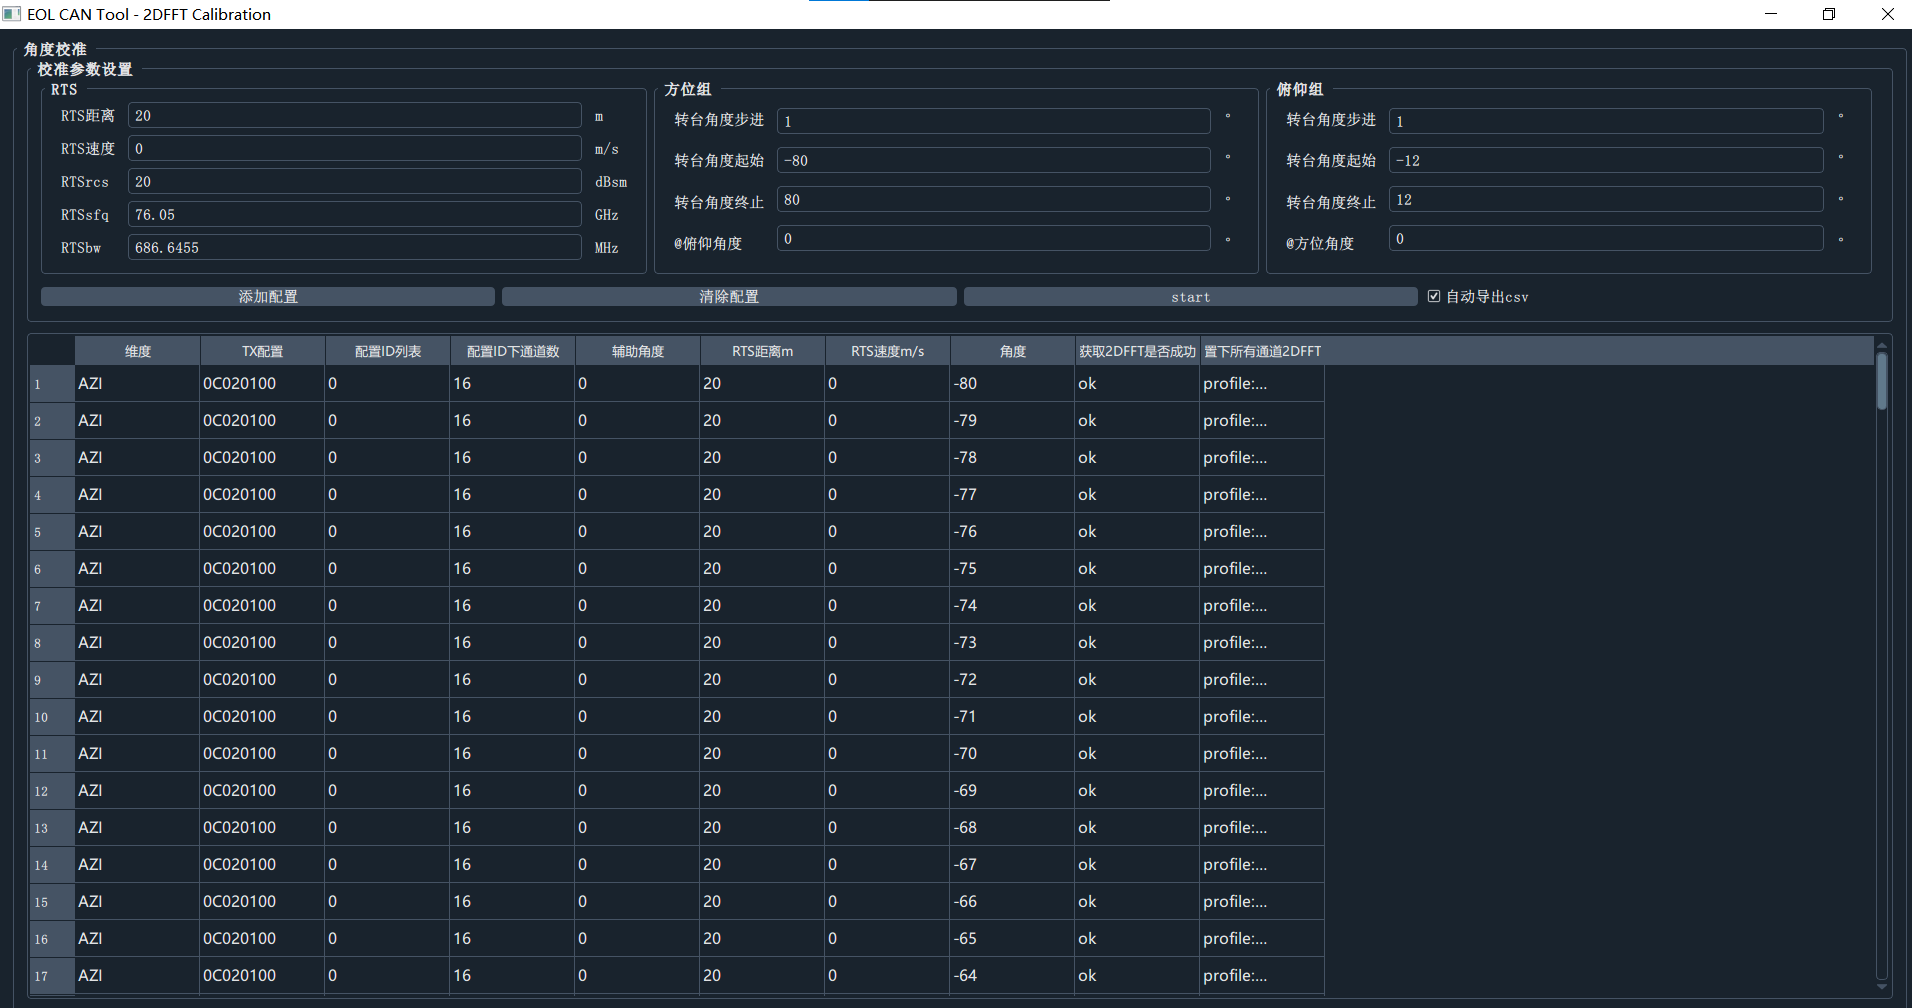Click the 角度 column header
This screenshot has height=1008, width=1912.
(x=1012, y=351)
